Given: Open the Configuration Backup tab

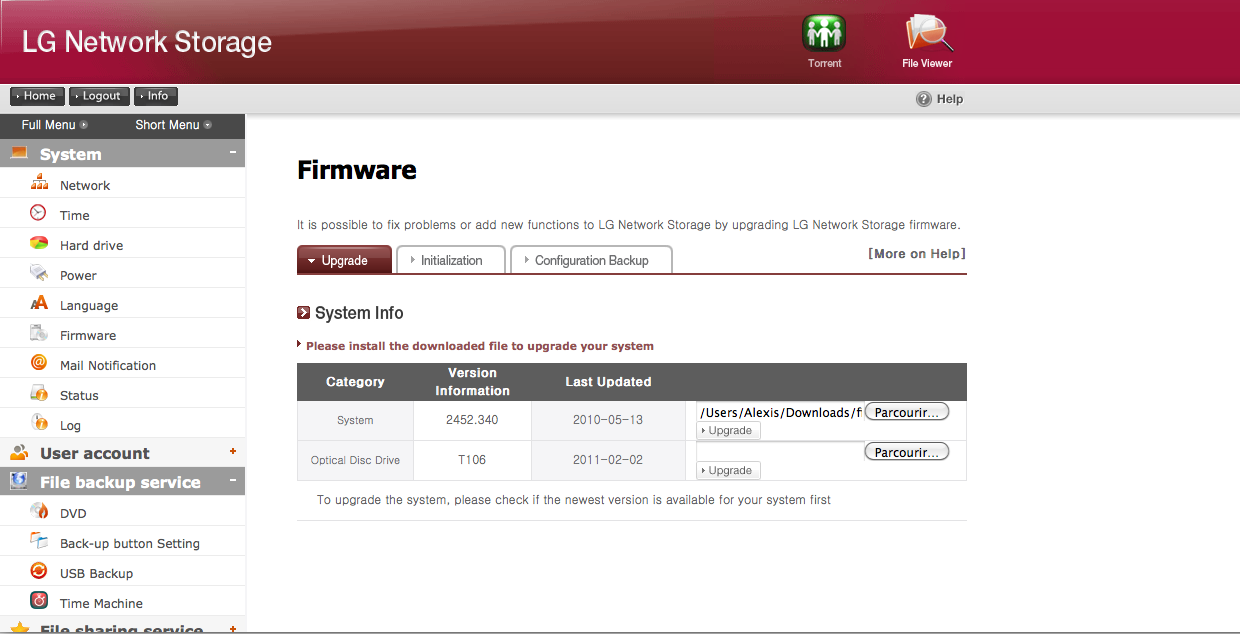Looking at the screenshot, I should point(591,260).
